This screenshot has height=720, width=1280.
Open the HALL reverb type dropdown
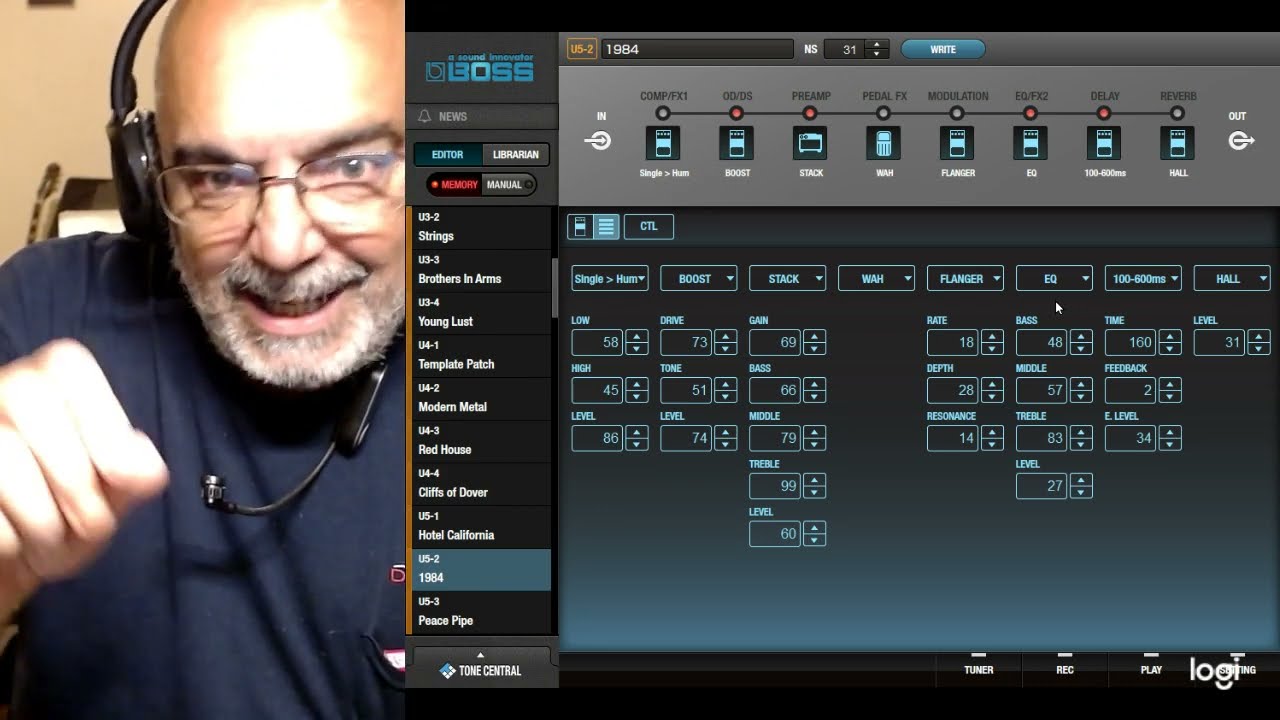pyautogui.click(x=1233, y=279)
